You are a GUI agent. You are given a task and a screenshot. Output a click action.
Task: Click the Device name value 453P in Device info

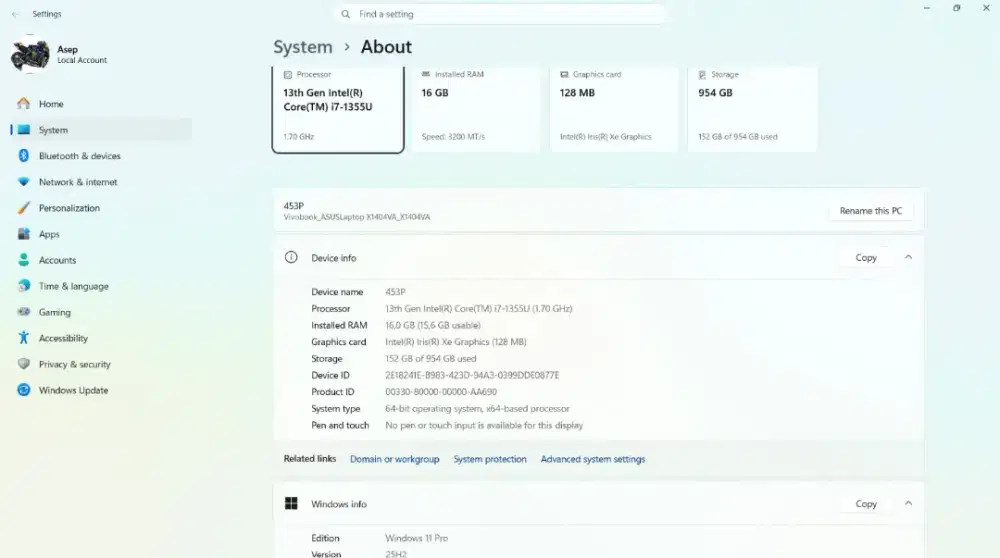click(395, 291)
